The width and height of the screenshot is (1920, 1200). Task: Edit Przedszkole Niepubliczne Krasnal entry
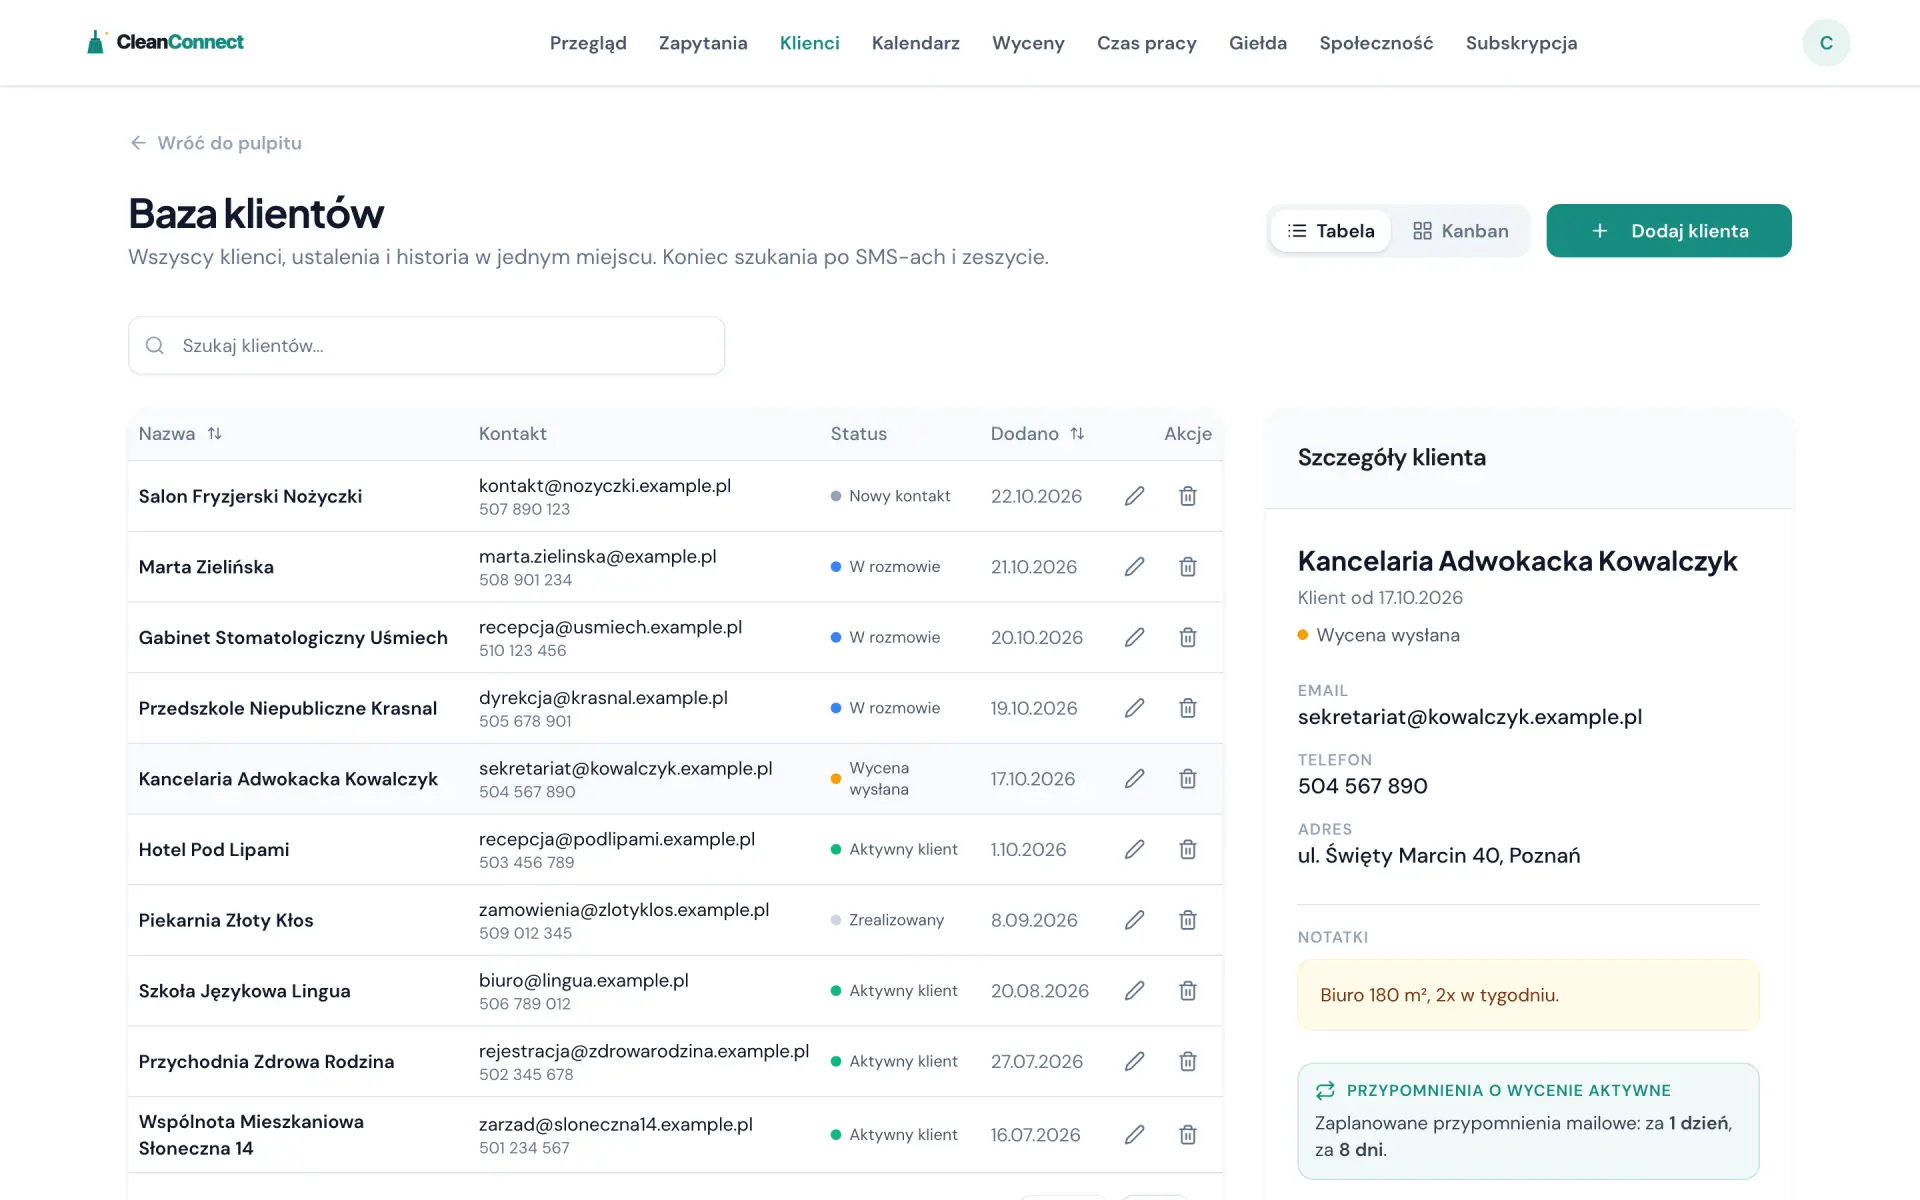(1134, 708)
